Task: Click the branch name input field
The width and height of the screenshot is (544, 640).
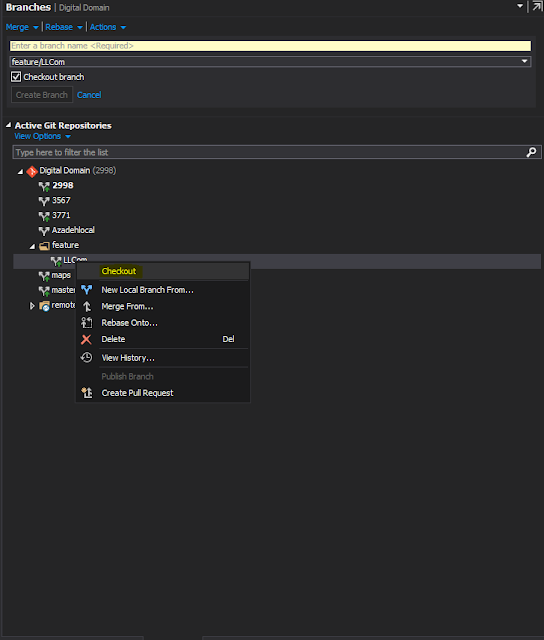Action: pyautogui.click(x=270, y=46)
